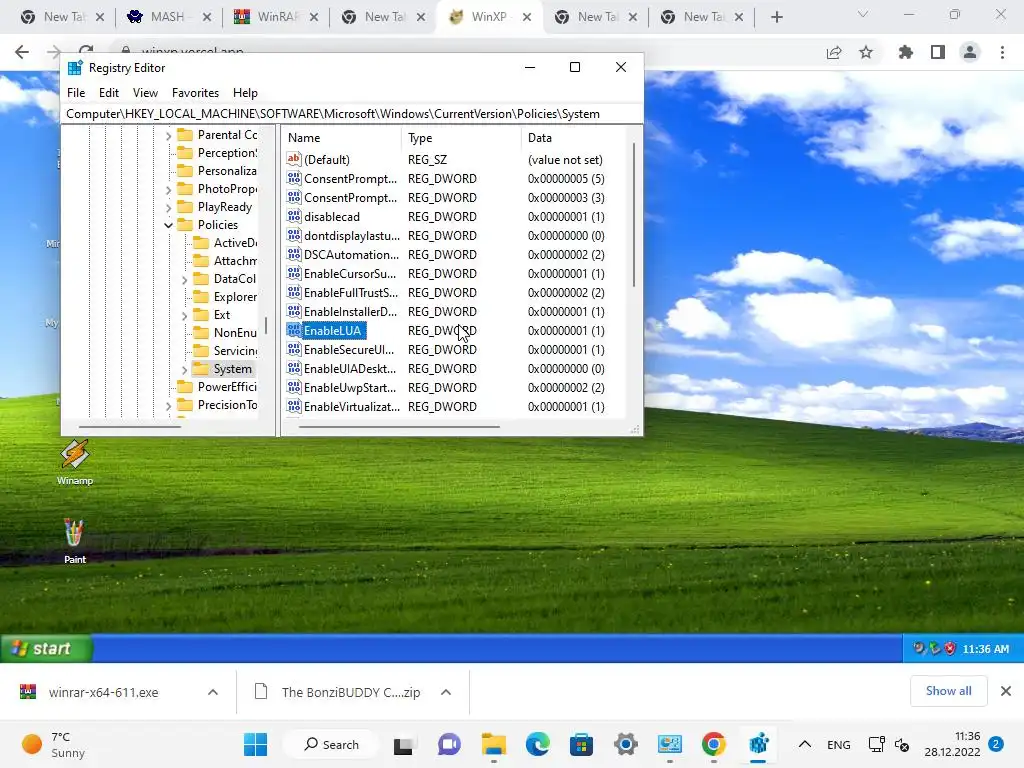
Task: Share this page icon in address bar
Action: tap(834, 52)
